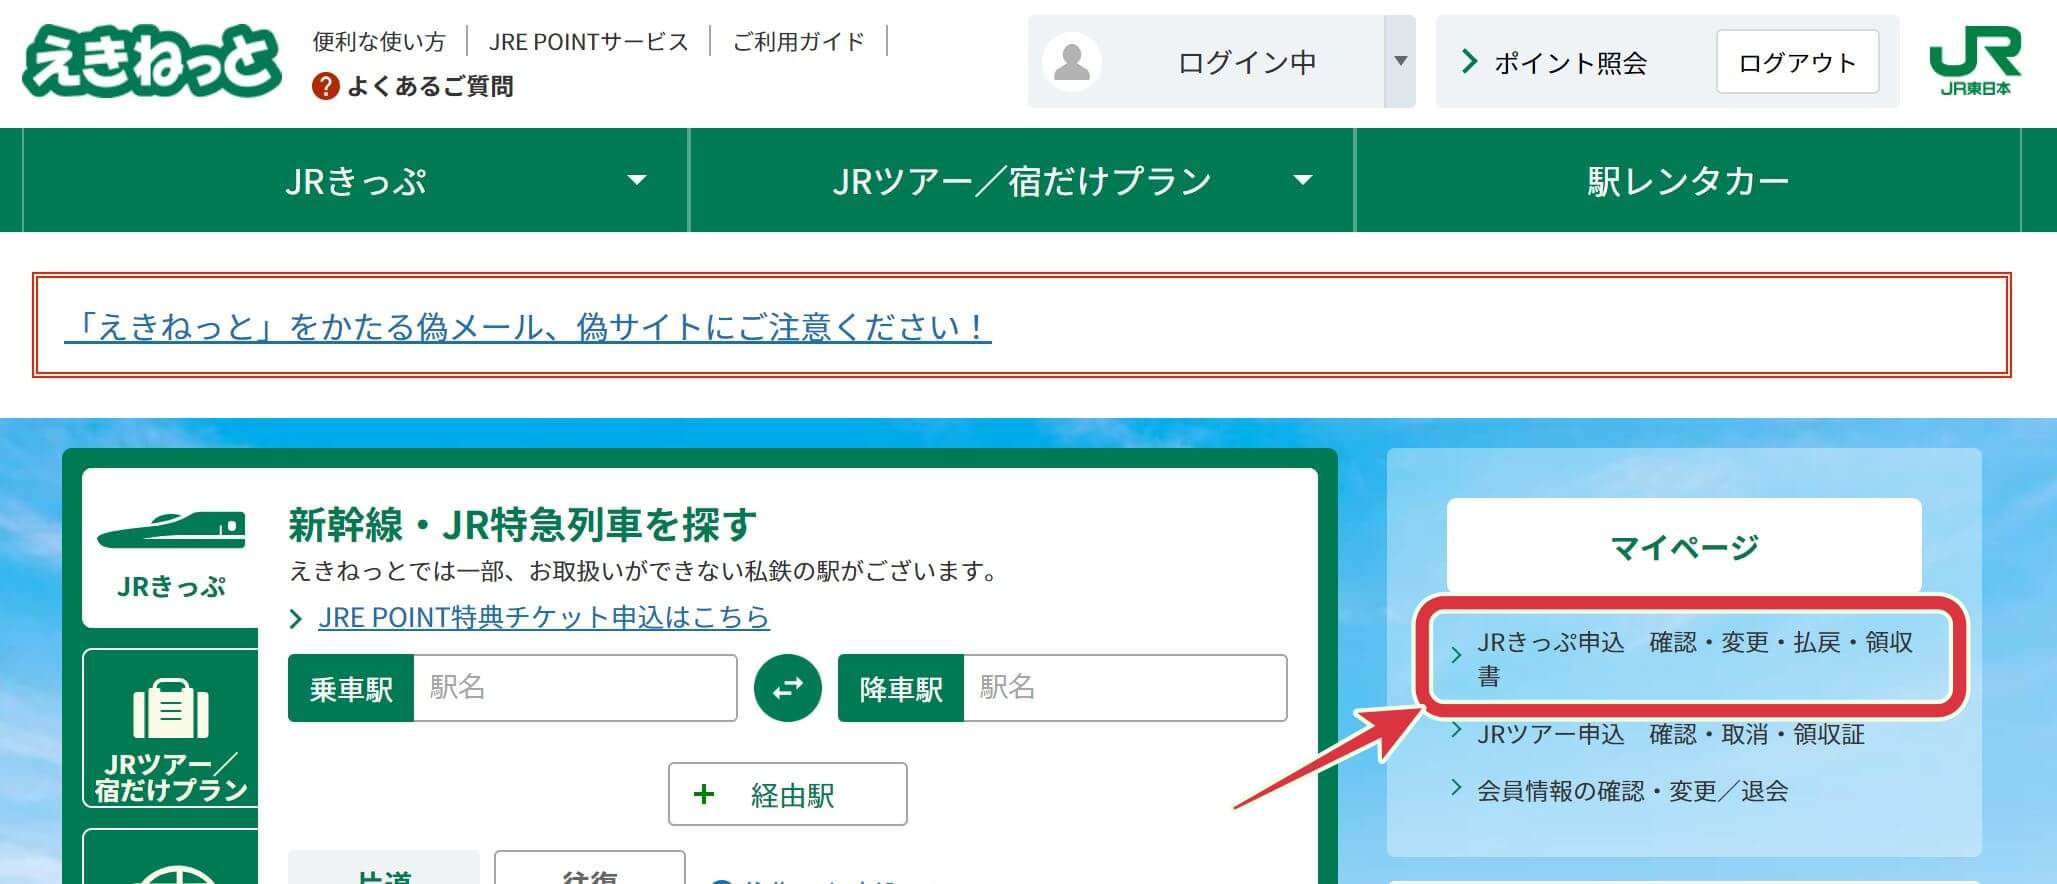Open the 駅レンタカー navigation item
2057x884 pixels.
(x=1688, y=180)
